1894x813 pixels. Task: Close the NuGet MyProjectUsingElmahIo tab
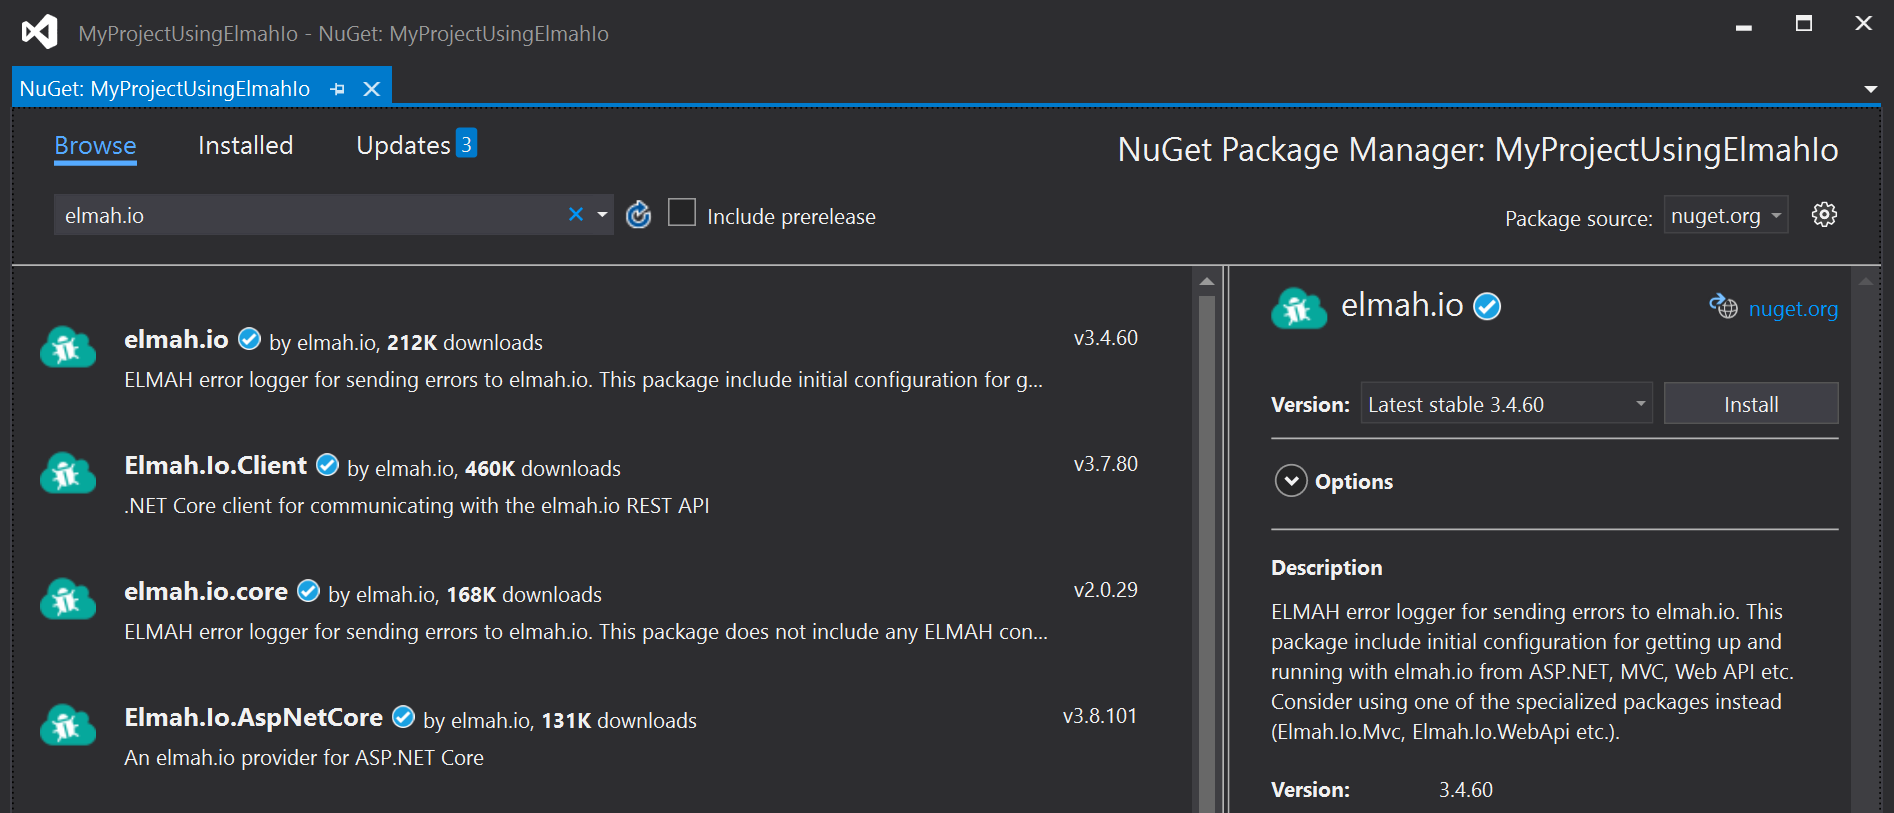tap(372, 89)
